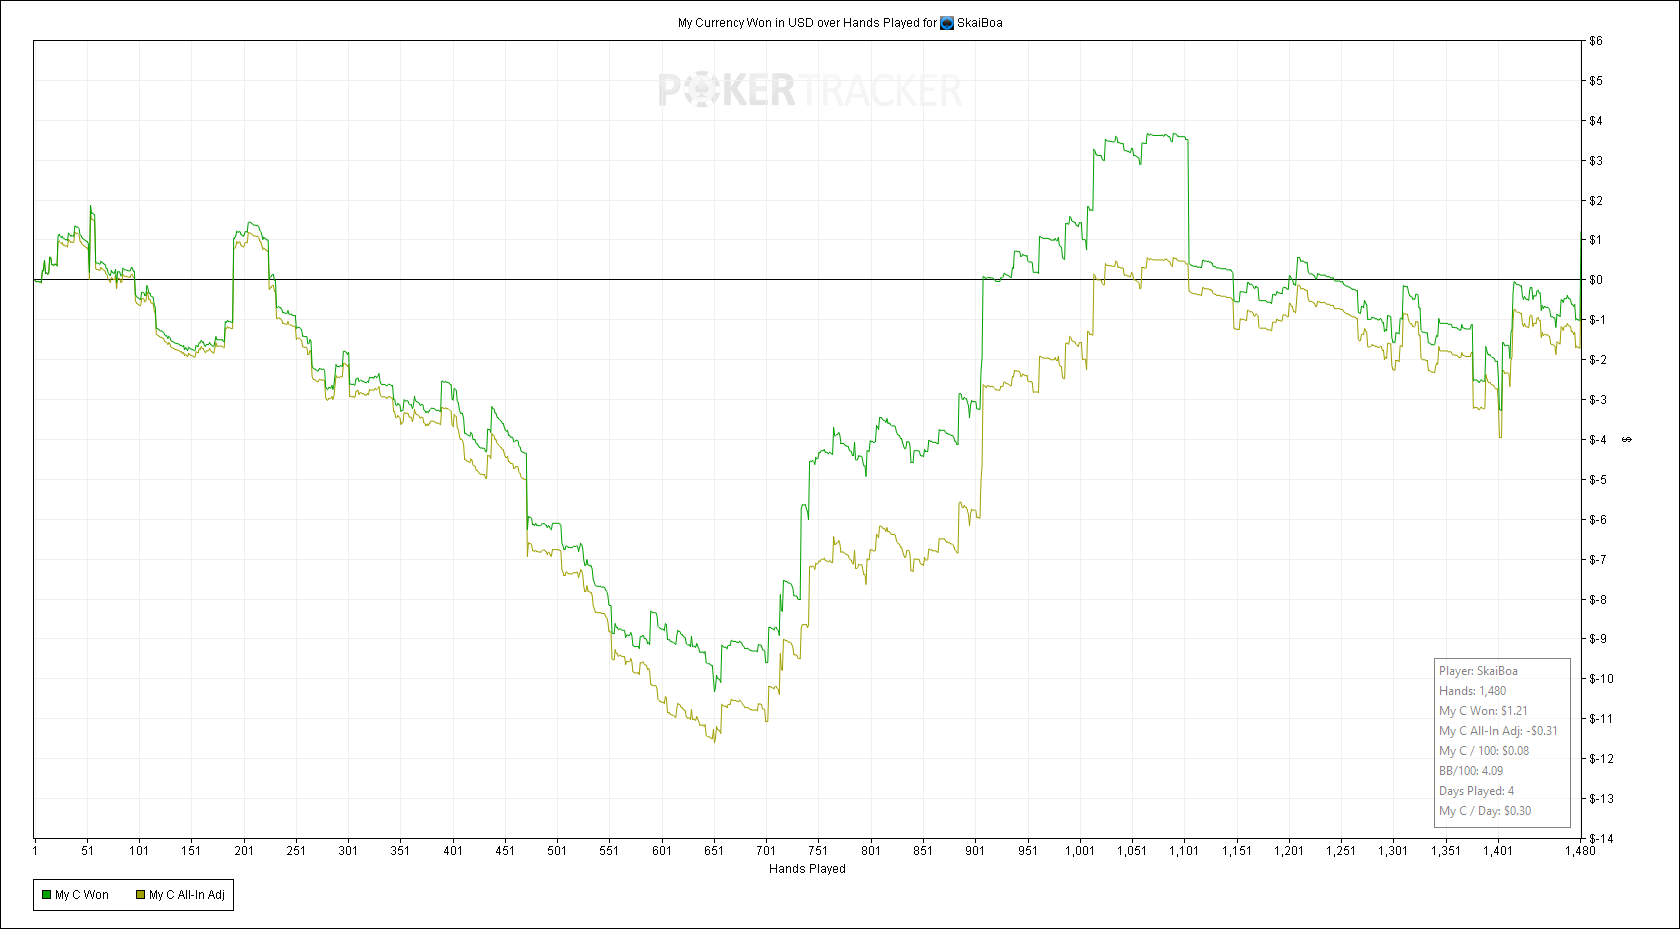This screenshot has width=1680, height=929.
Task: Click the 1,101 tick label on the x-axis
Action: click(x=1184, y=851)
